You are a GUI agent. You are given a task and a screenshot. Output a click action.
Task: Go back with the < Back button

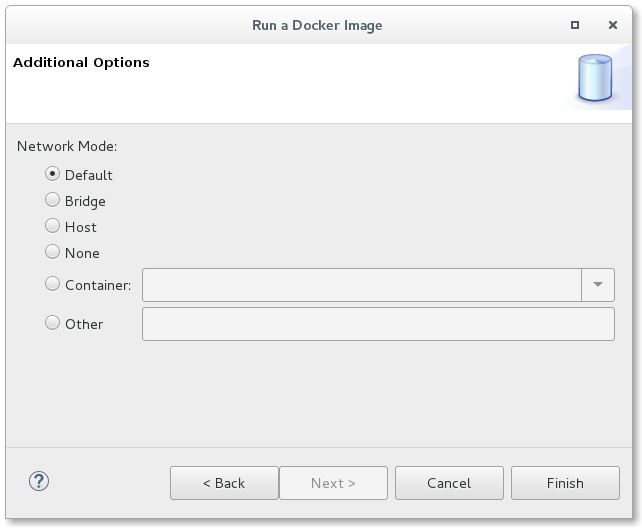coord(224,483)
